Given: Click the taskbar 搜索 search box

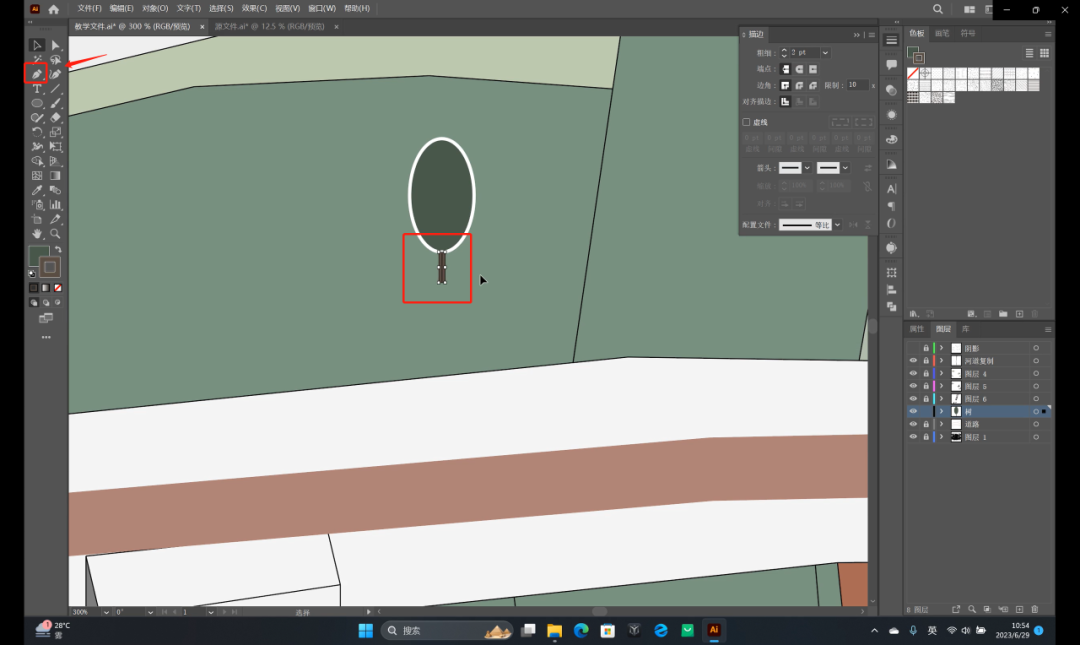Looking at the screenshot, I should click(x=448, y=631).
